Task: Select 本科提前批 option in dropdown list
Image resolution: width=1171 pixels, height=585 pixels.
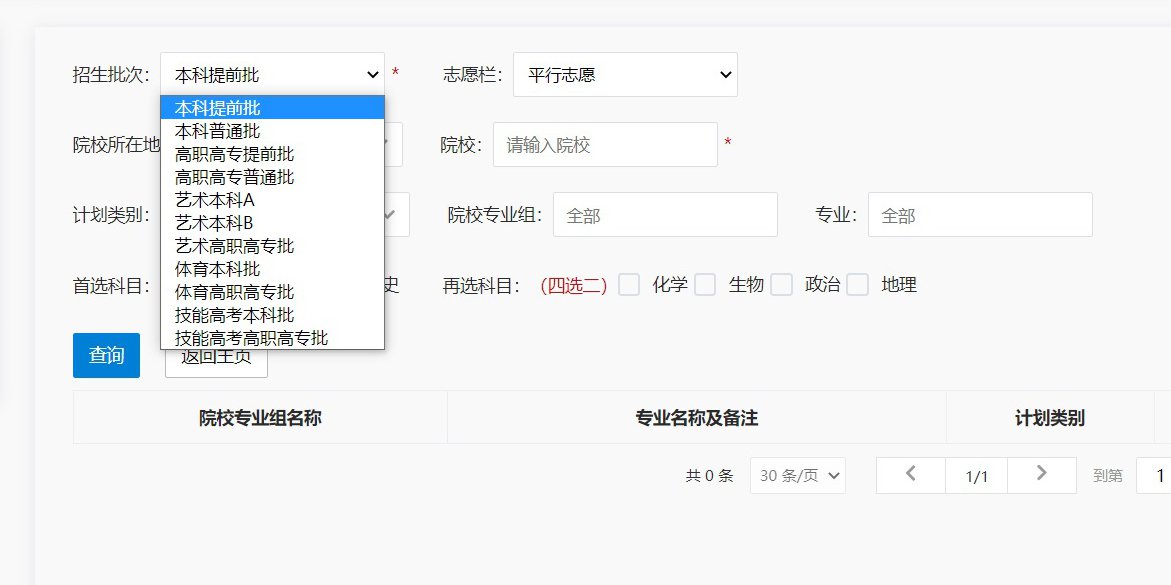Action: point(273,108)
